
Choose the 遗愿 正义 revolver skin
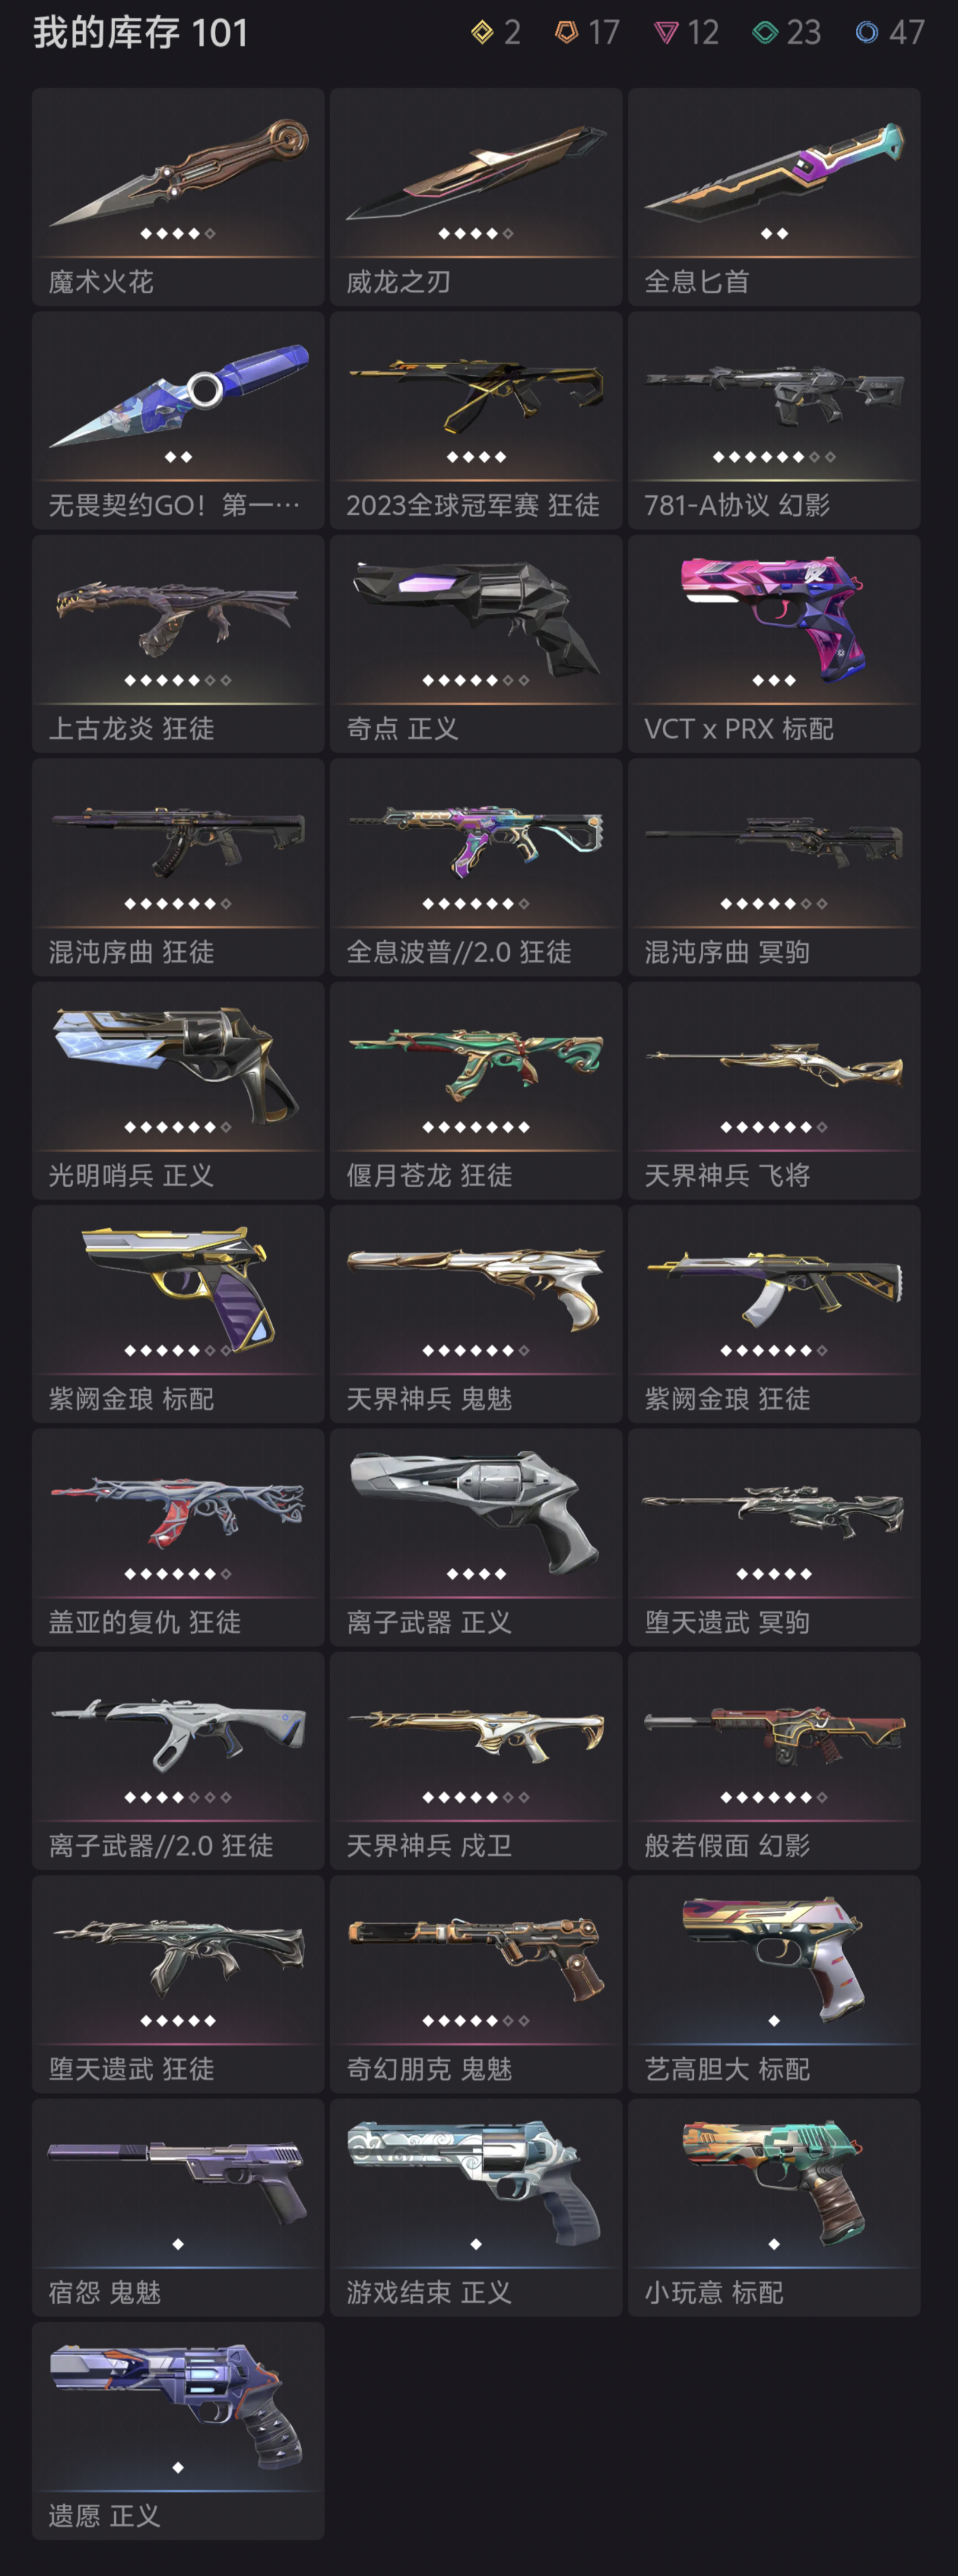[x=178, y=2431]
